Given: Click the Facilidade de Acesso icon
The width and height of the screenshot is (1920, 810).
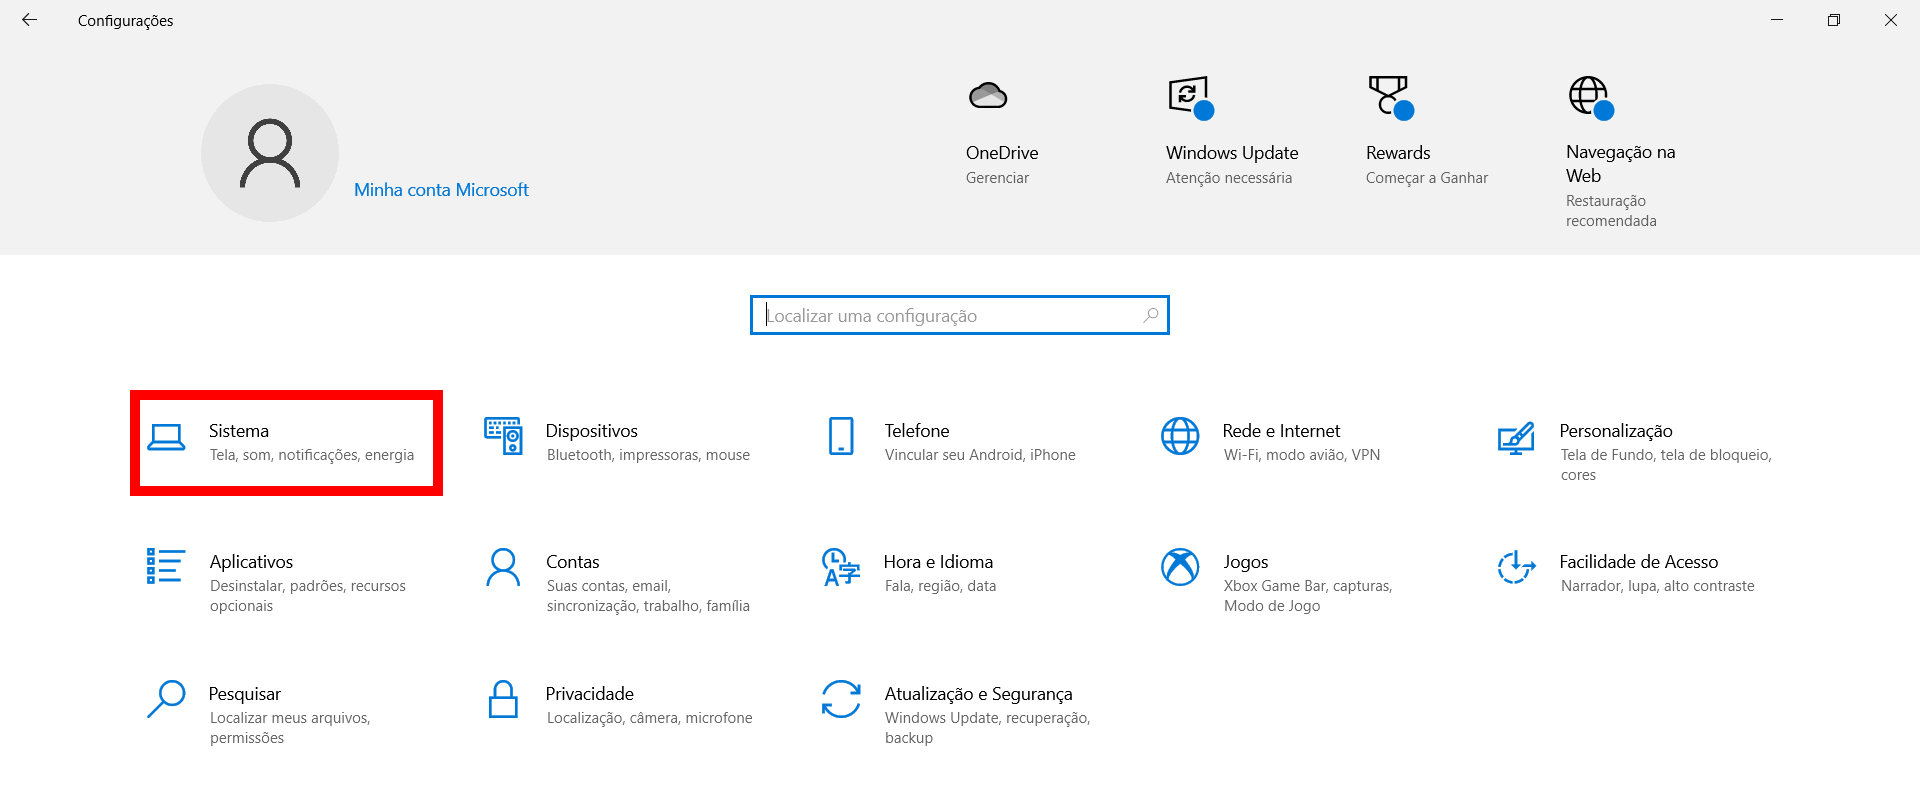Looking at the screenshot, I should coord(1516,567).
